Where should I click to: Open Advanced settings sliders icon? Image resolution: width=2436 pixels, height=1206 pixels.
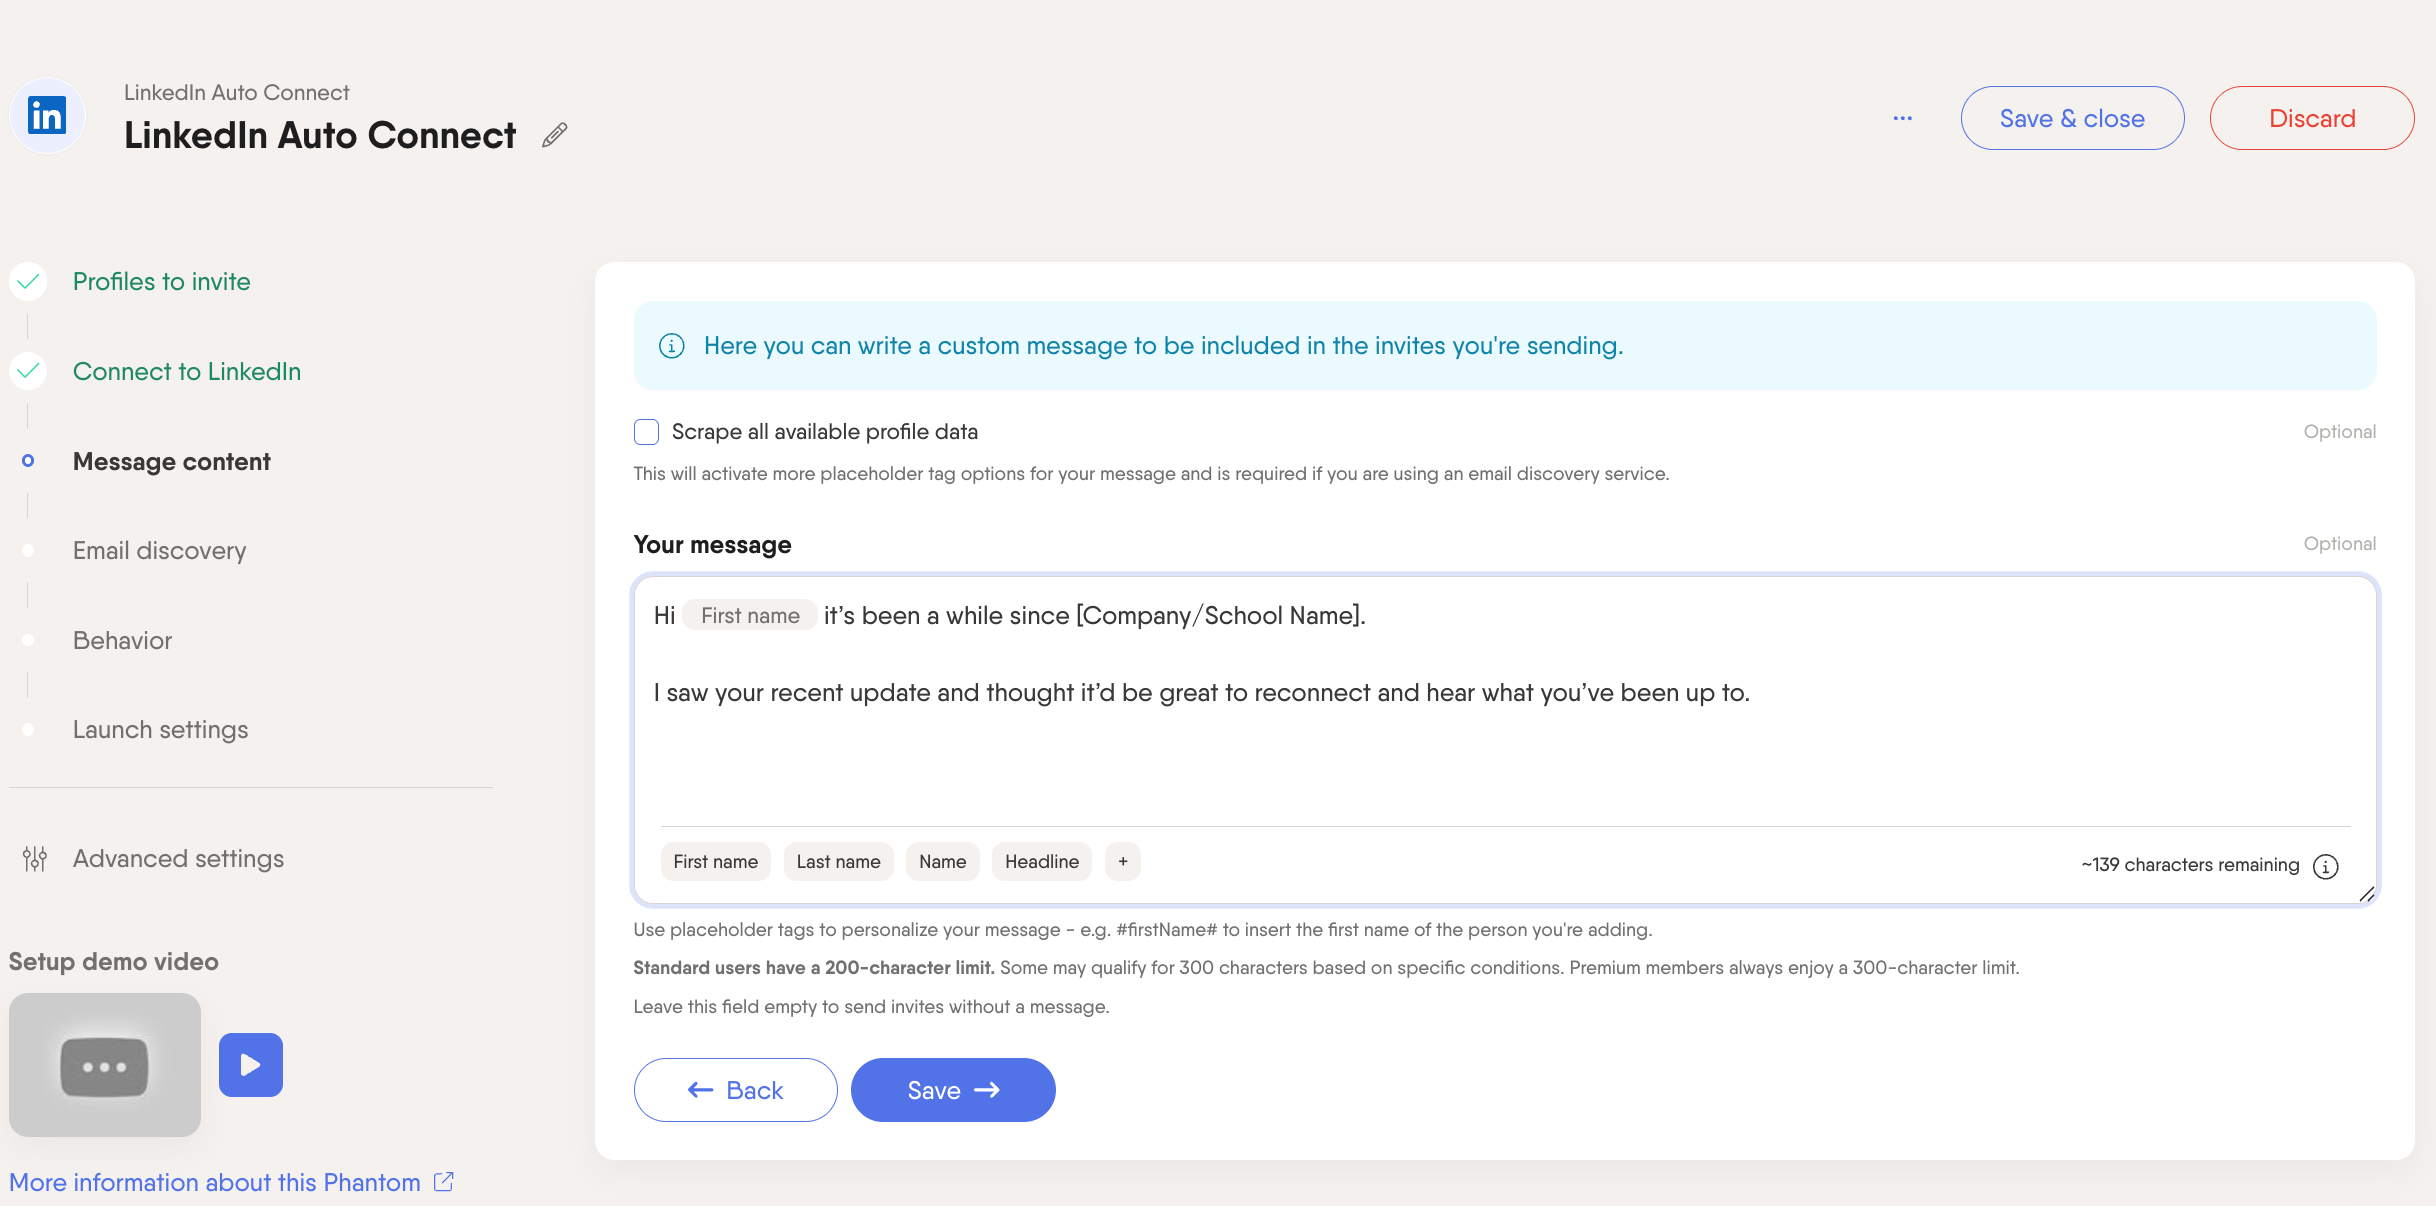click(35, 859)
